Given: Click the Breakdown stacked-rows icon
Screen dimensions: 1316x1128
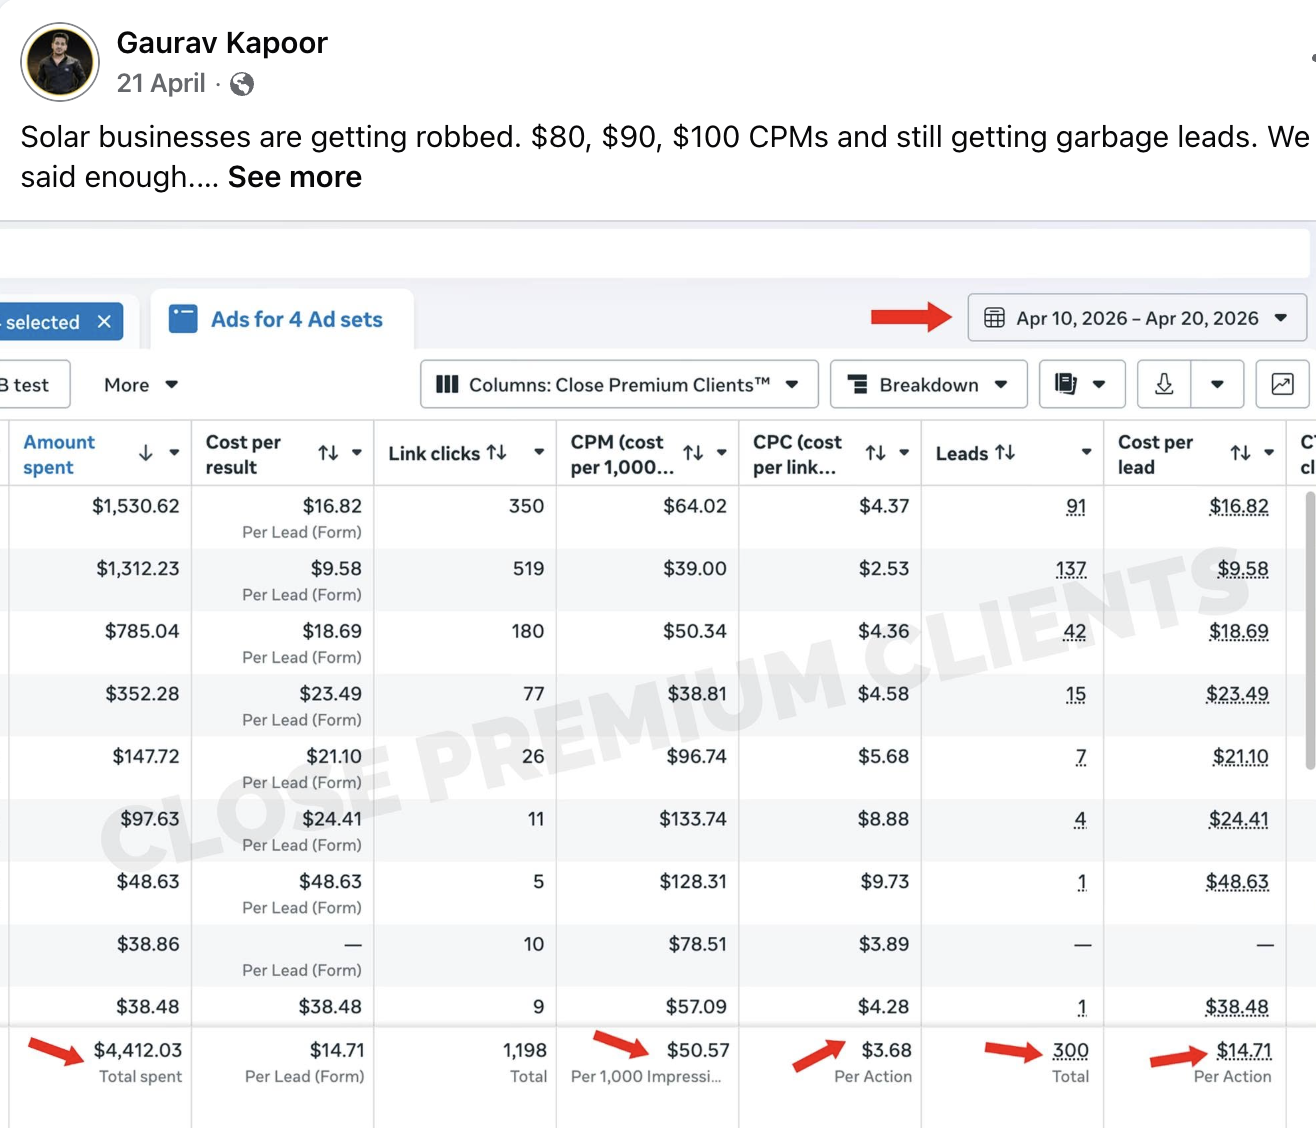Looking at the screenshot, I should pyautogui.click(x=857, y=385).
